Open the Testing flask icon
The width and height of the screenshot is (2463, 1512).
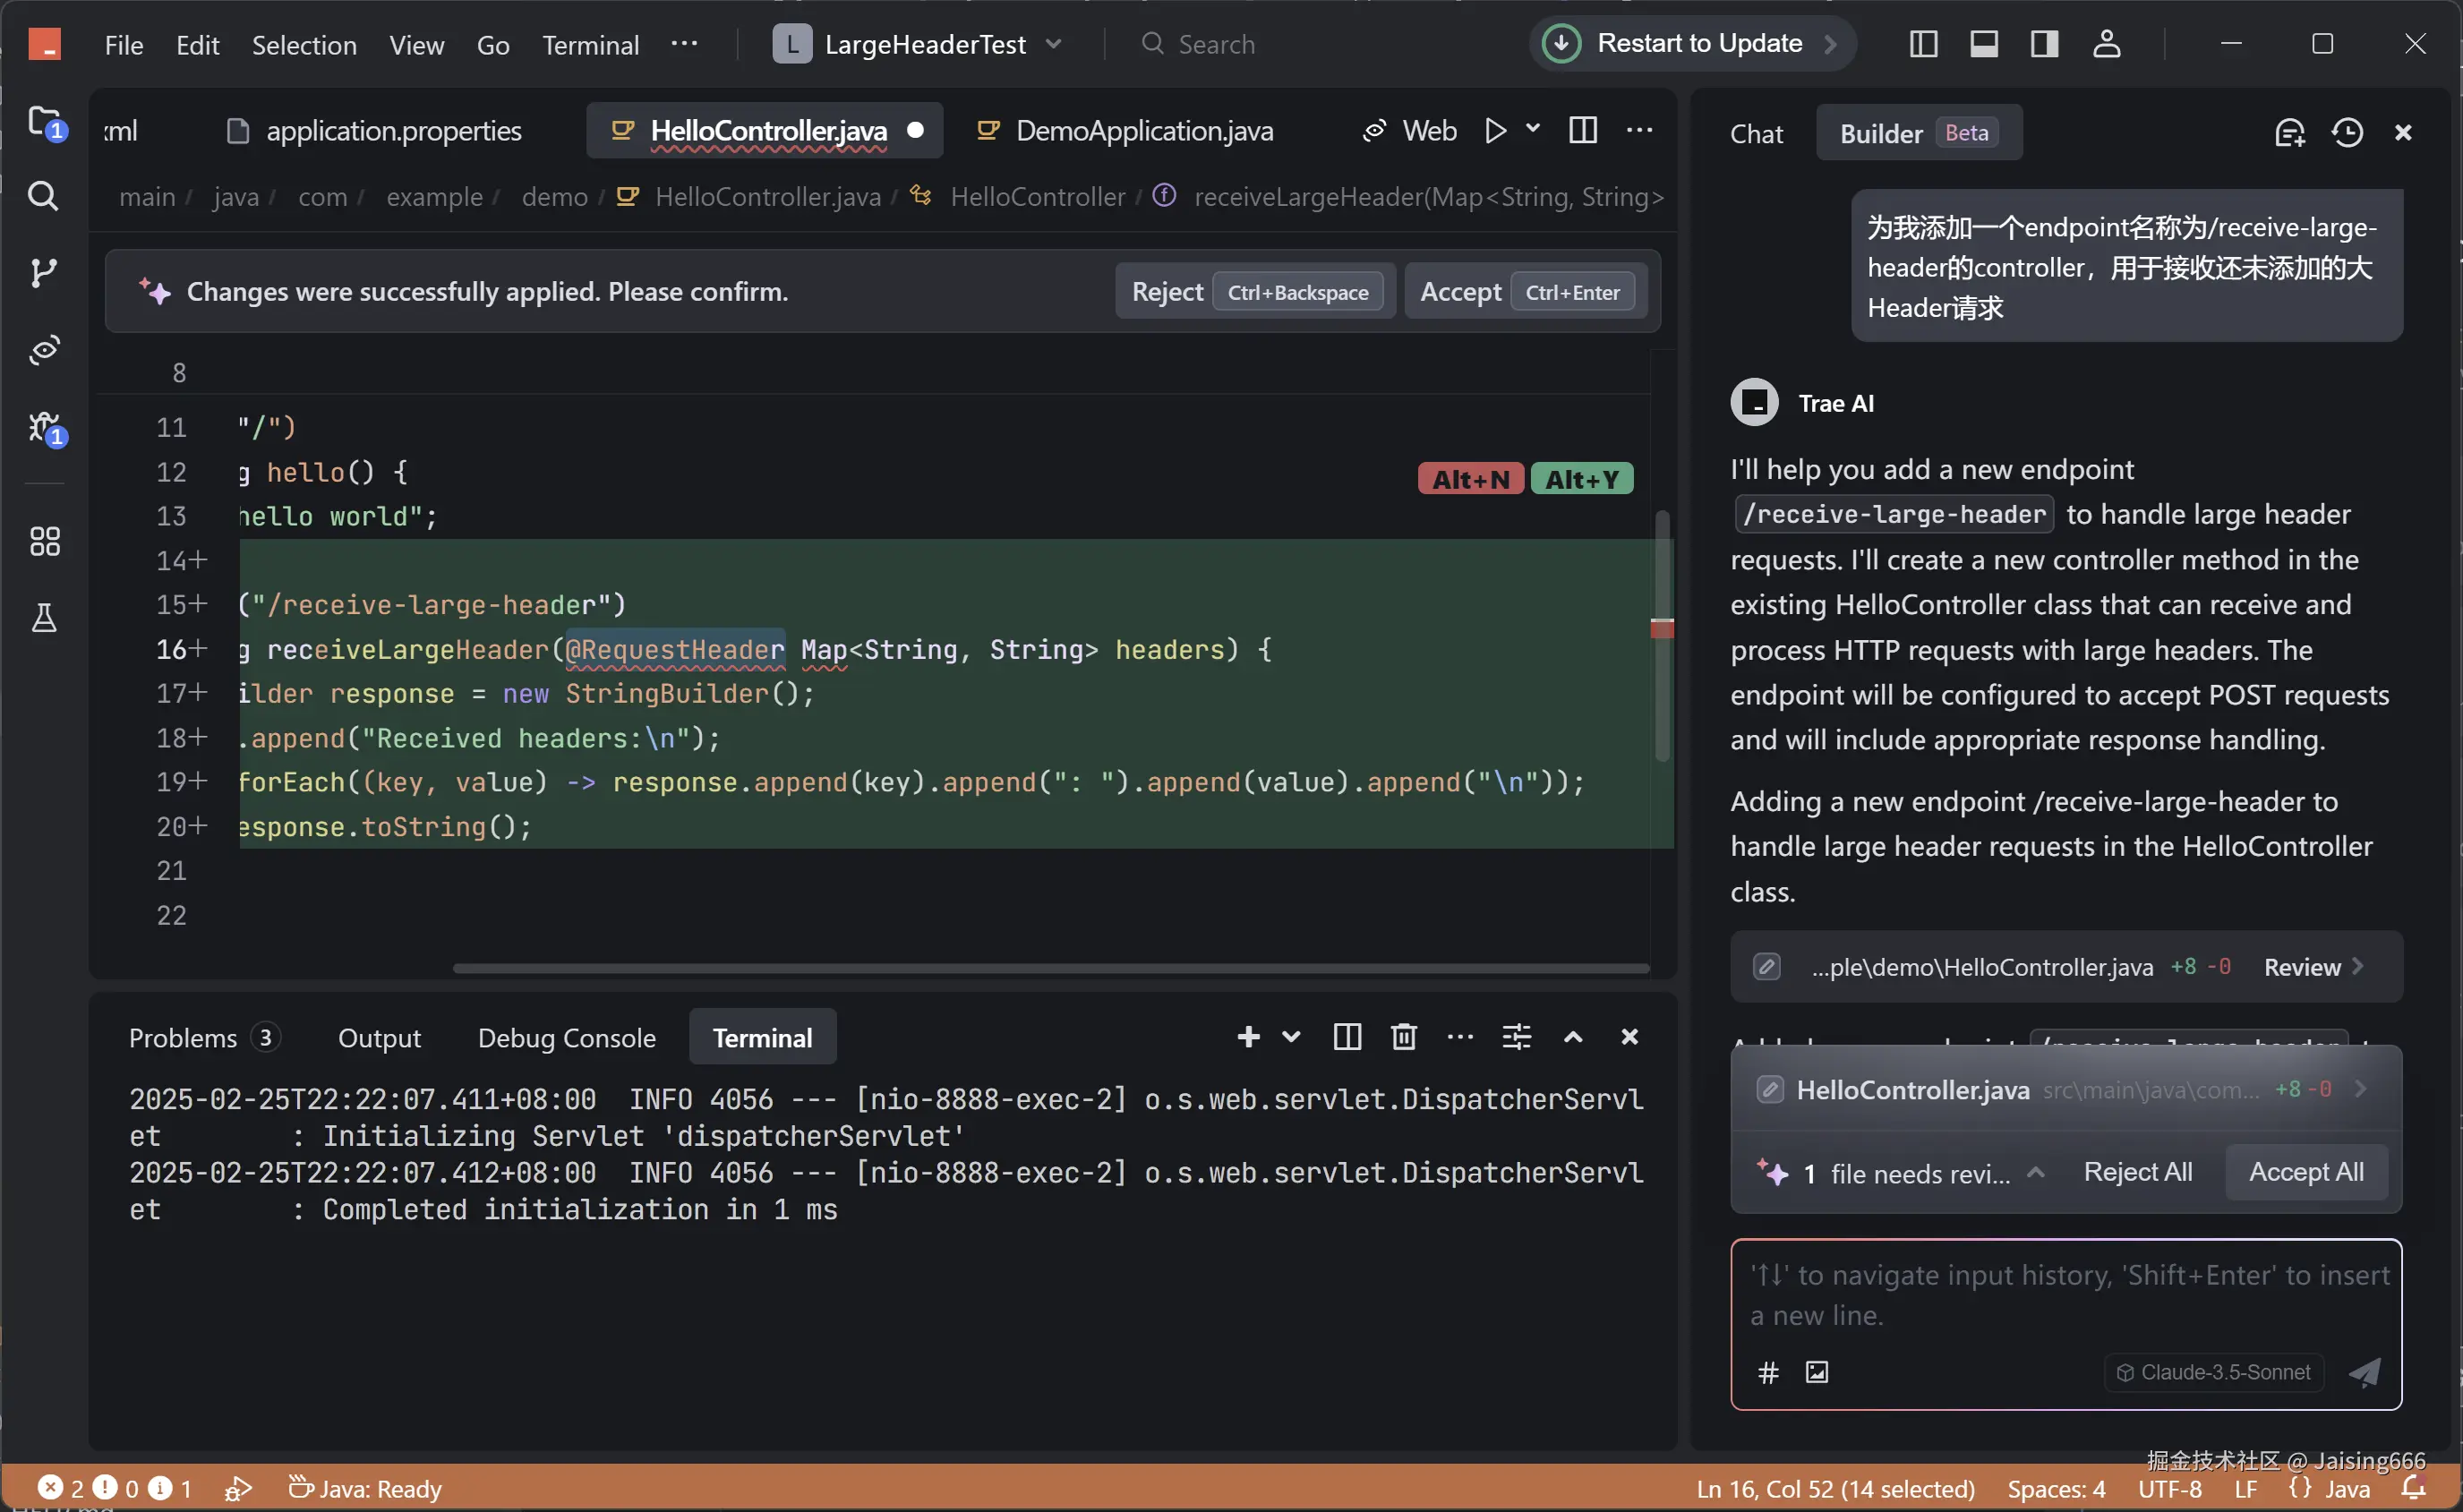pyautogui.click(x=44, y=618)
